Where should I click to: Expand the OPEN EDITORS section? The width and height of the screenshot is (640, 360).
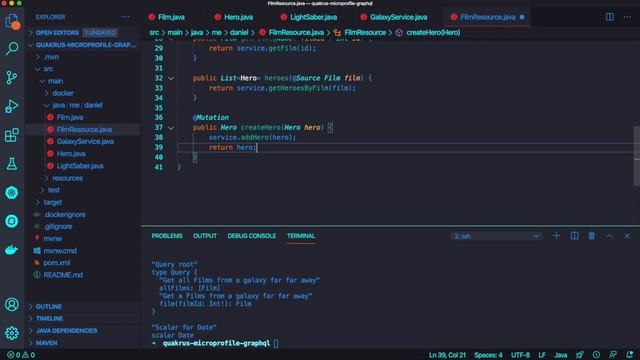(83, 33)
